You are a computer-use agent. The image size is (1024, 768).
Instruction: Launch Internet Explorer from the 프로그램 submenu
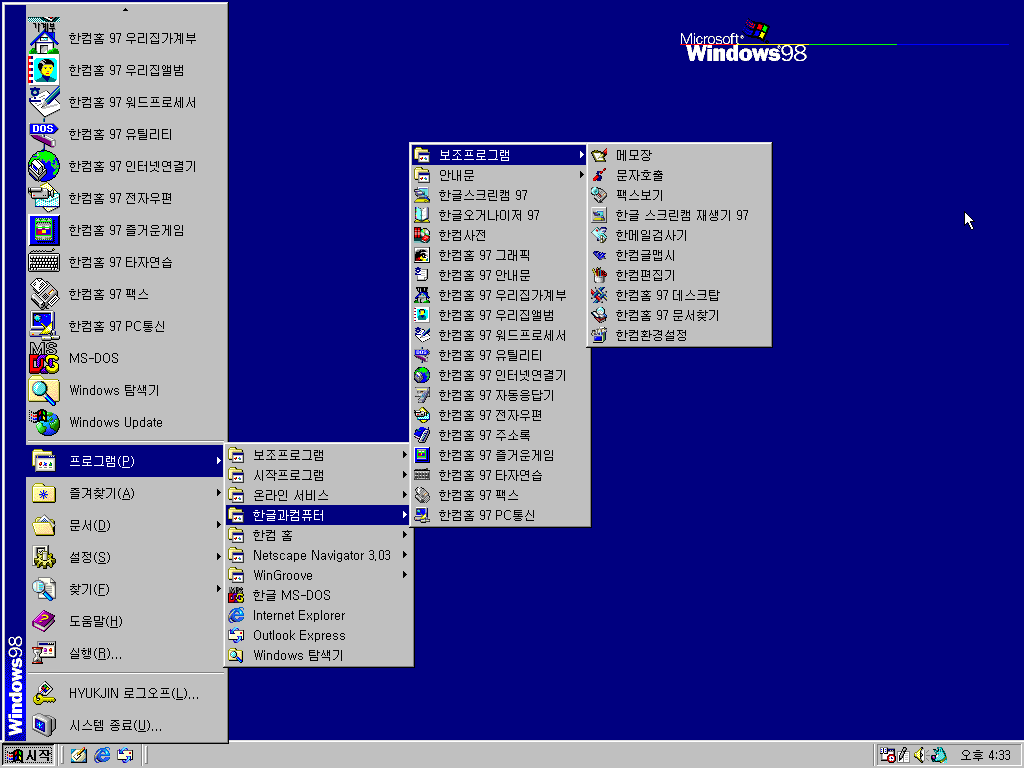318,615
